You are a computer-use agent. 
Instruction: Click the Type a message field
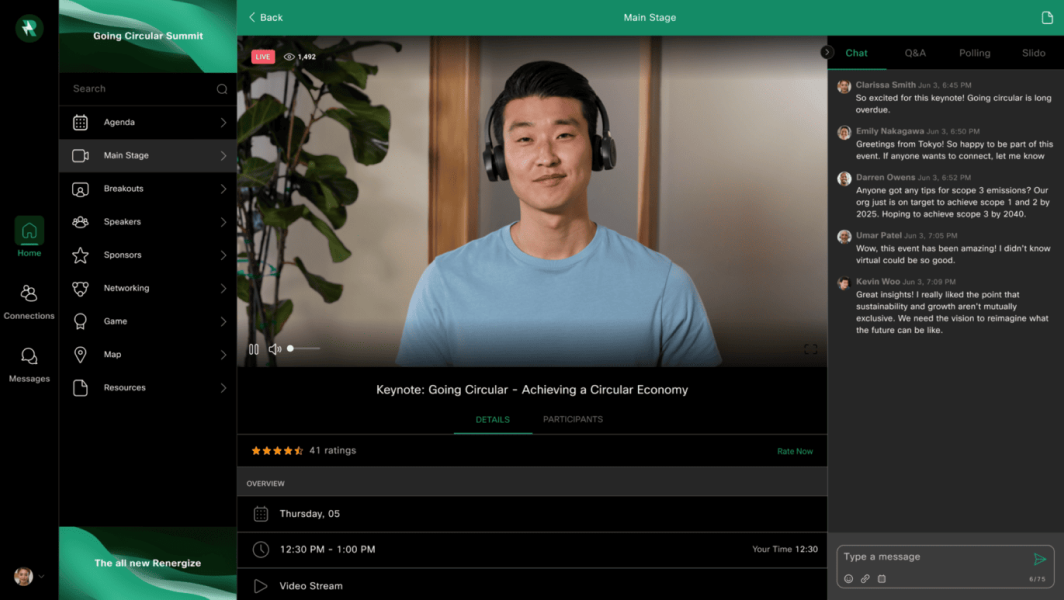[930, 557]
